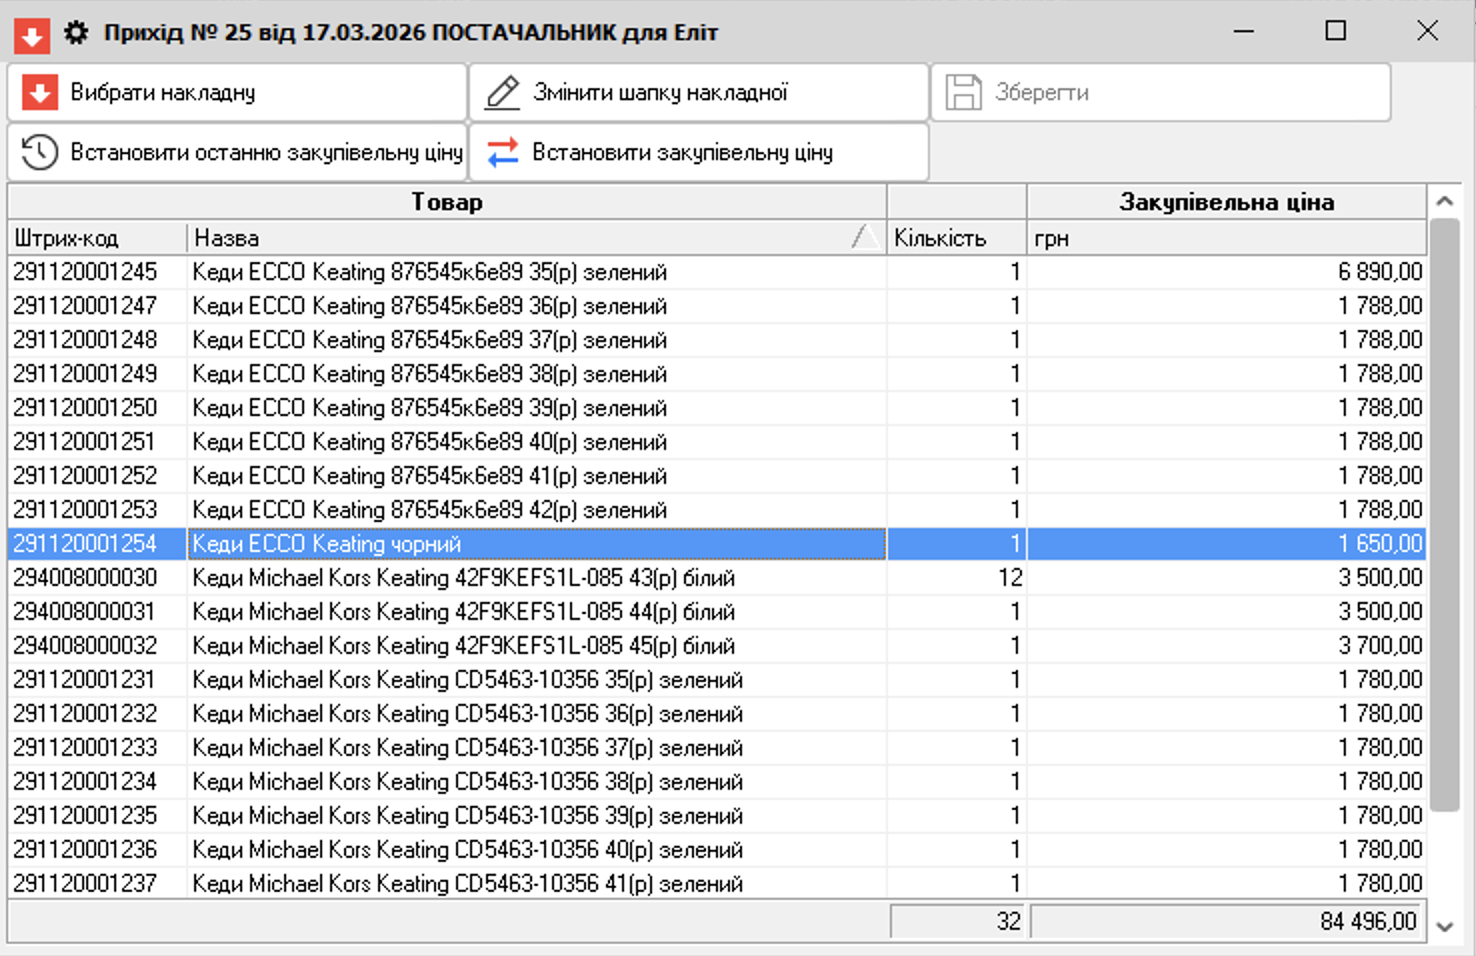The width and height of the screenshot is (1476, 956).
Task: Click the blue swap arrows icon for purchase price
Action: tap(502, 152)
